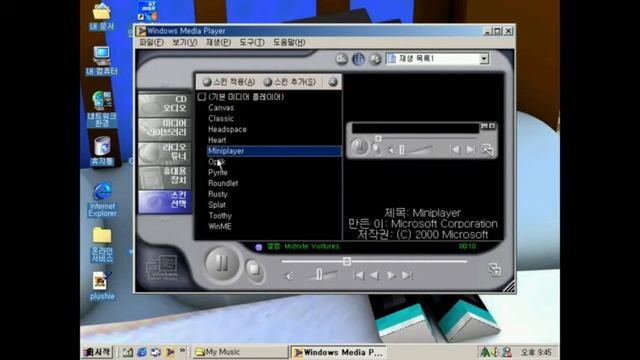Click Midnite Vultures now playing text
640x360 pixels.
[x=311, y=247]
